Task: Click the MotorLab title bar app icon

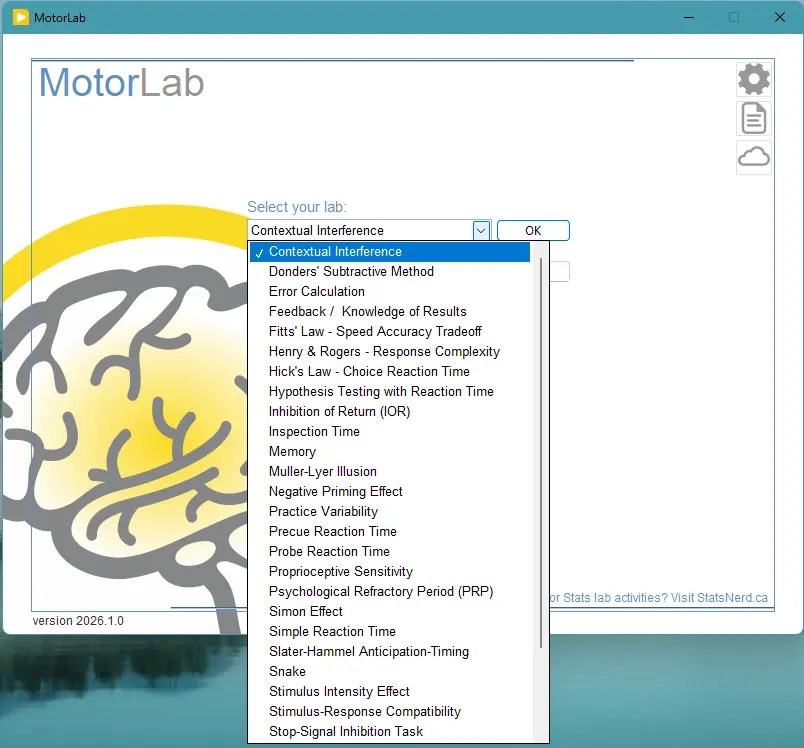Action: [x=21, y=17]
